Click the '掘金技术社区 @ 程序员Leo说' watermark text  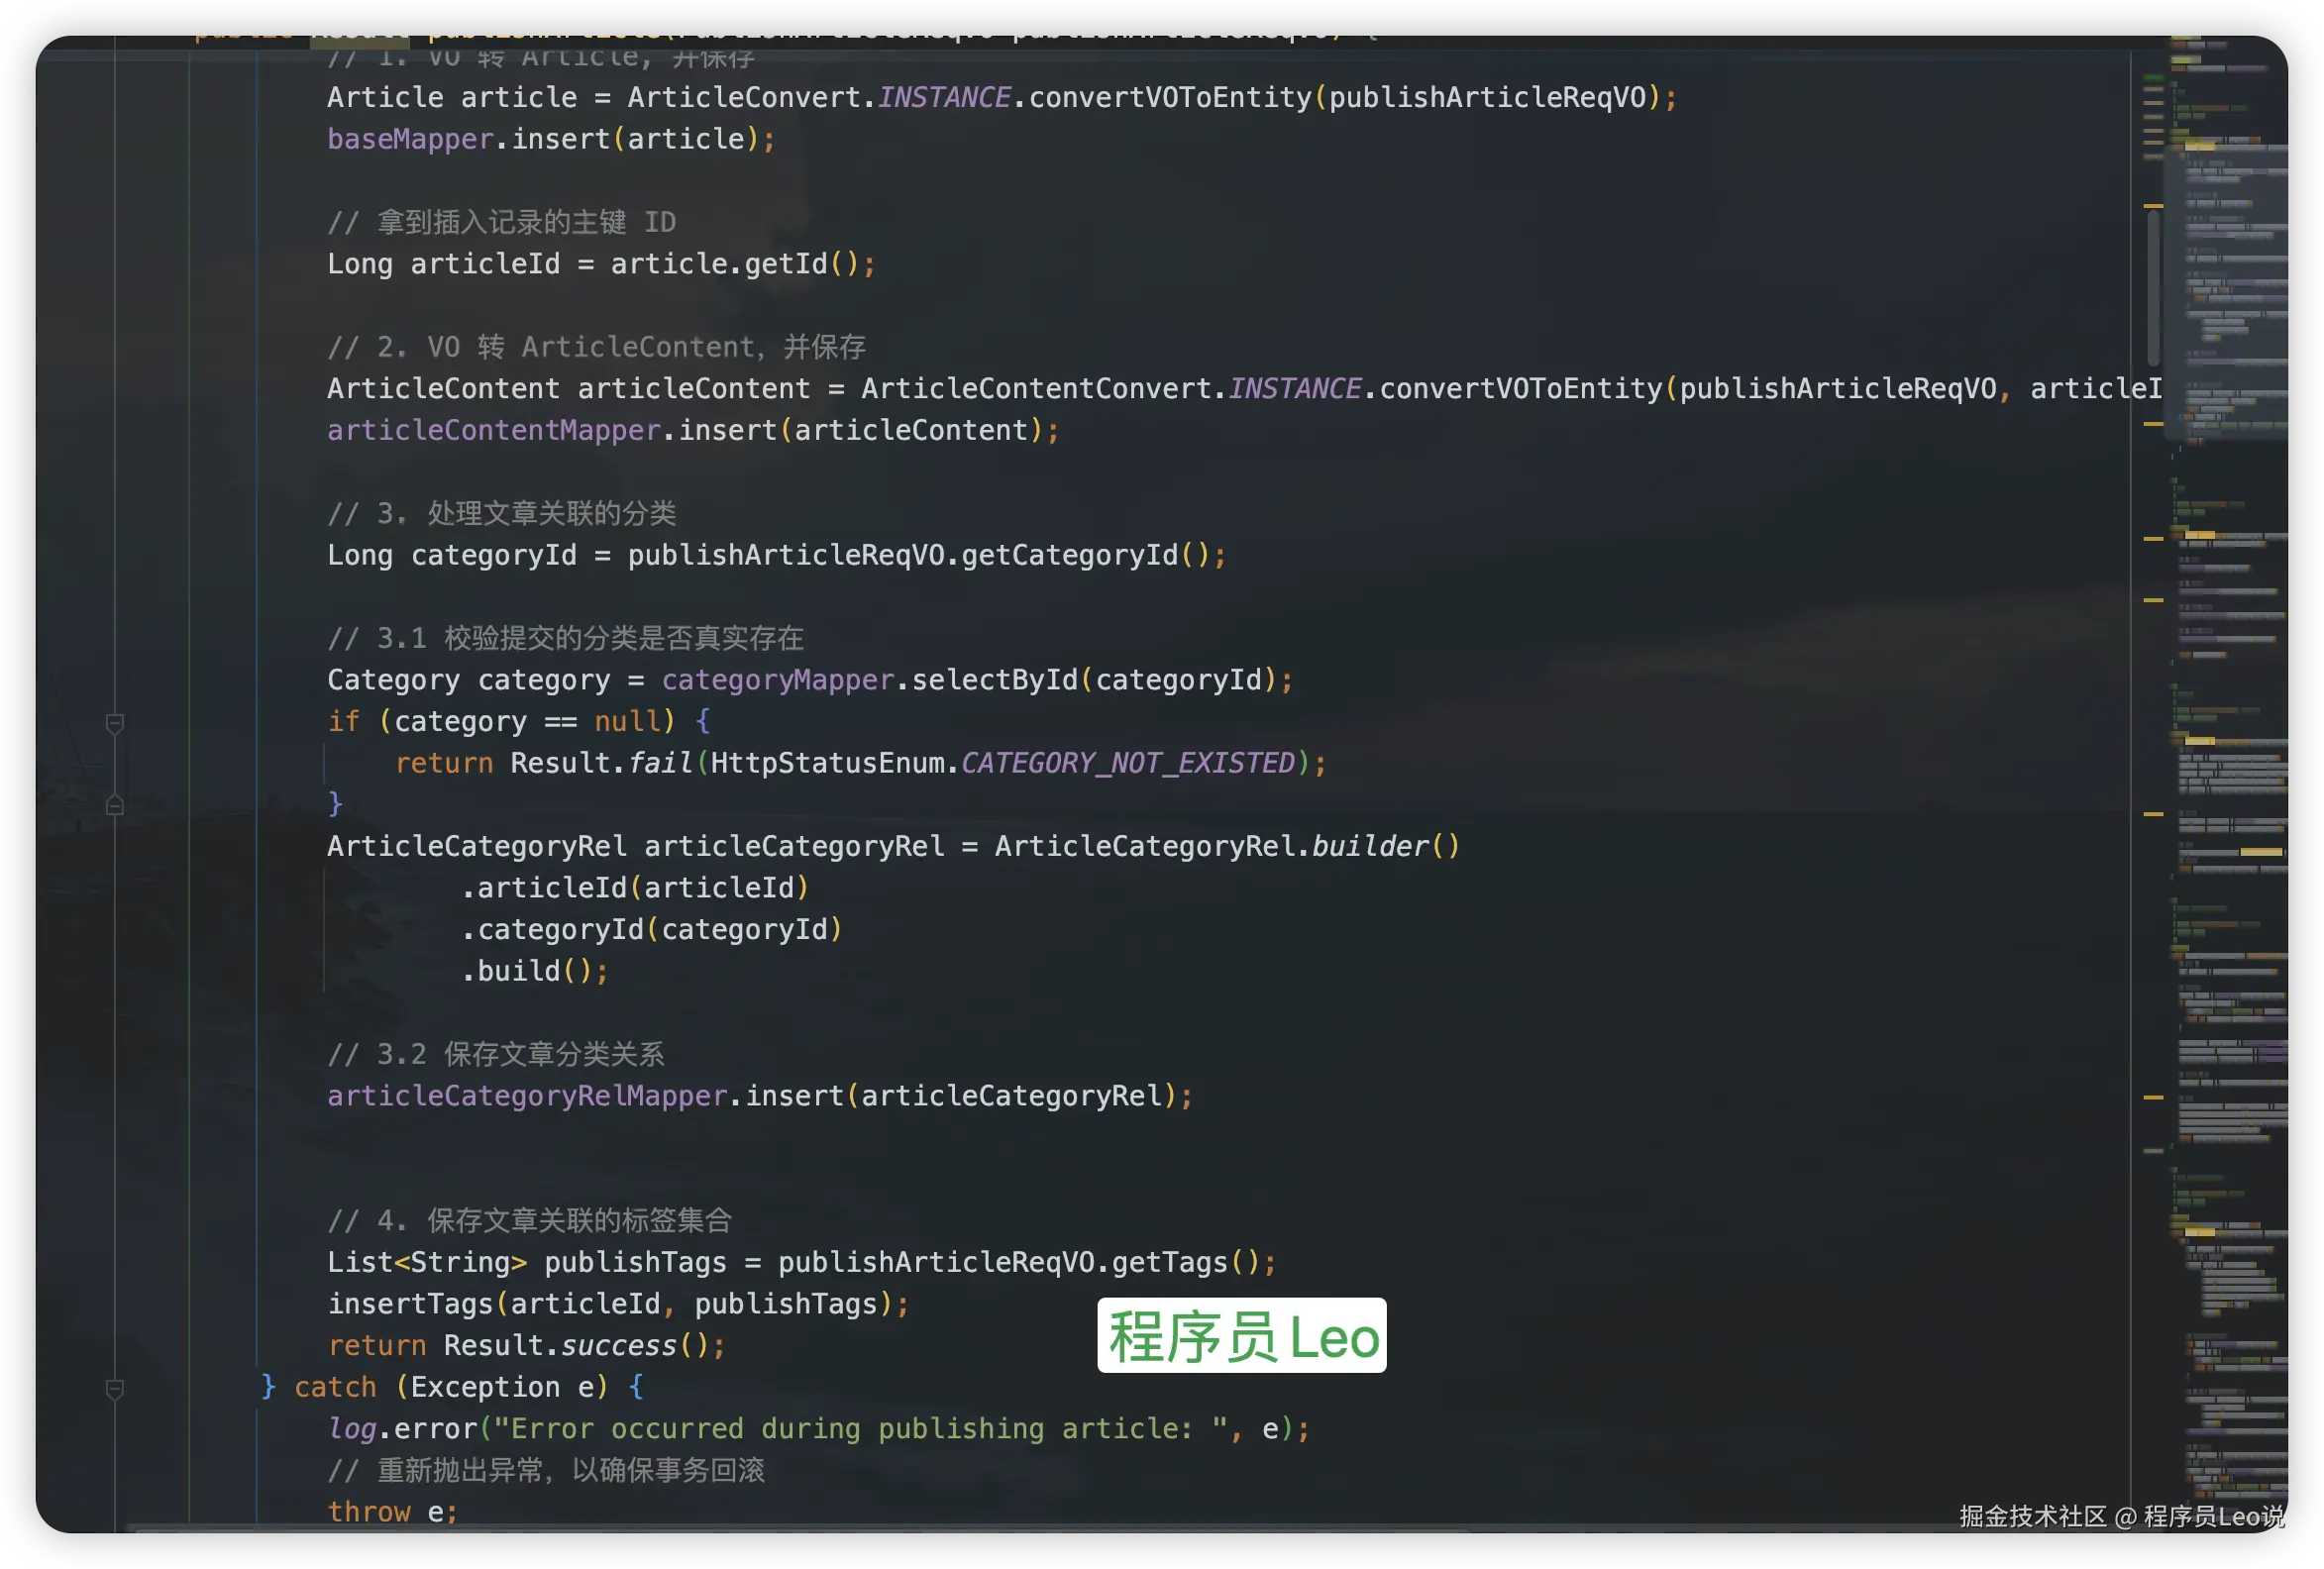2120,1516
